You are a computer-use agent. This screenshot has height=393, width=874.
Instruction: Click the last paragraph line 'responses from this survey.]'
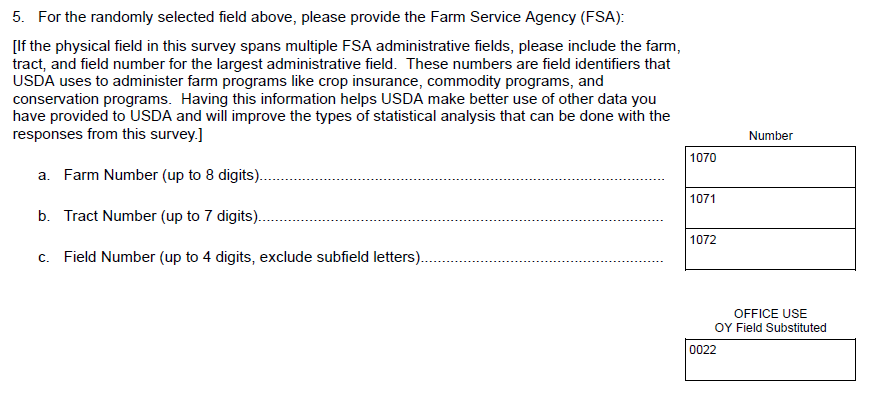coord(108,134)
